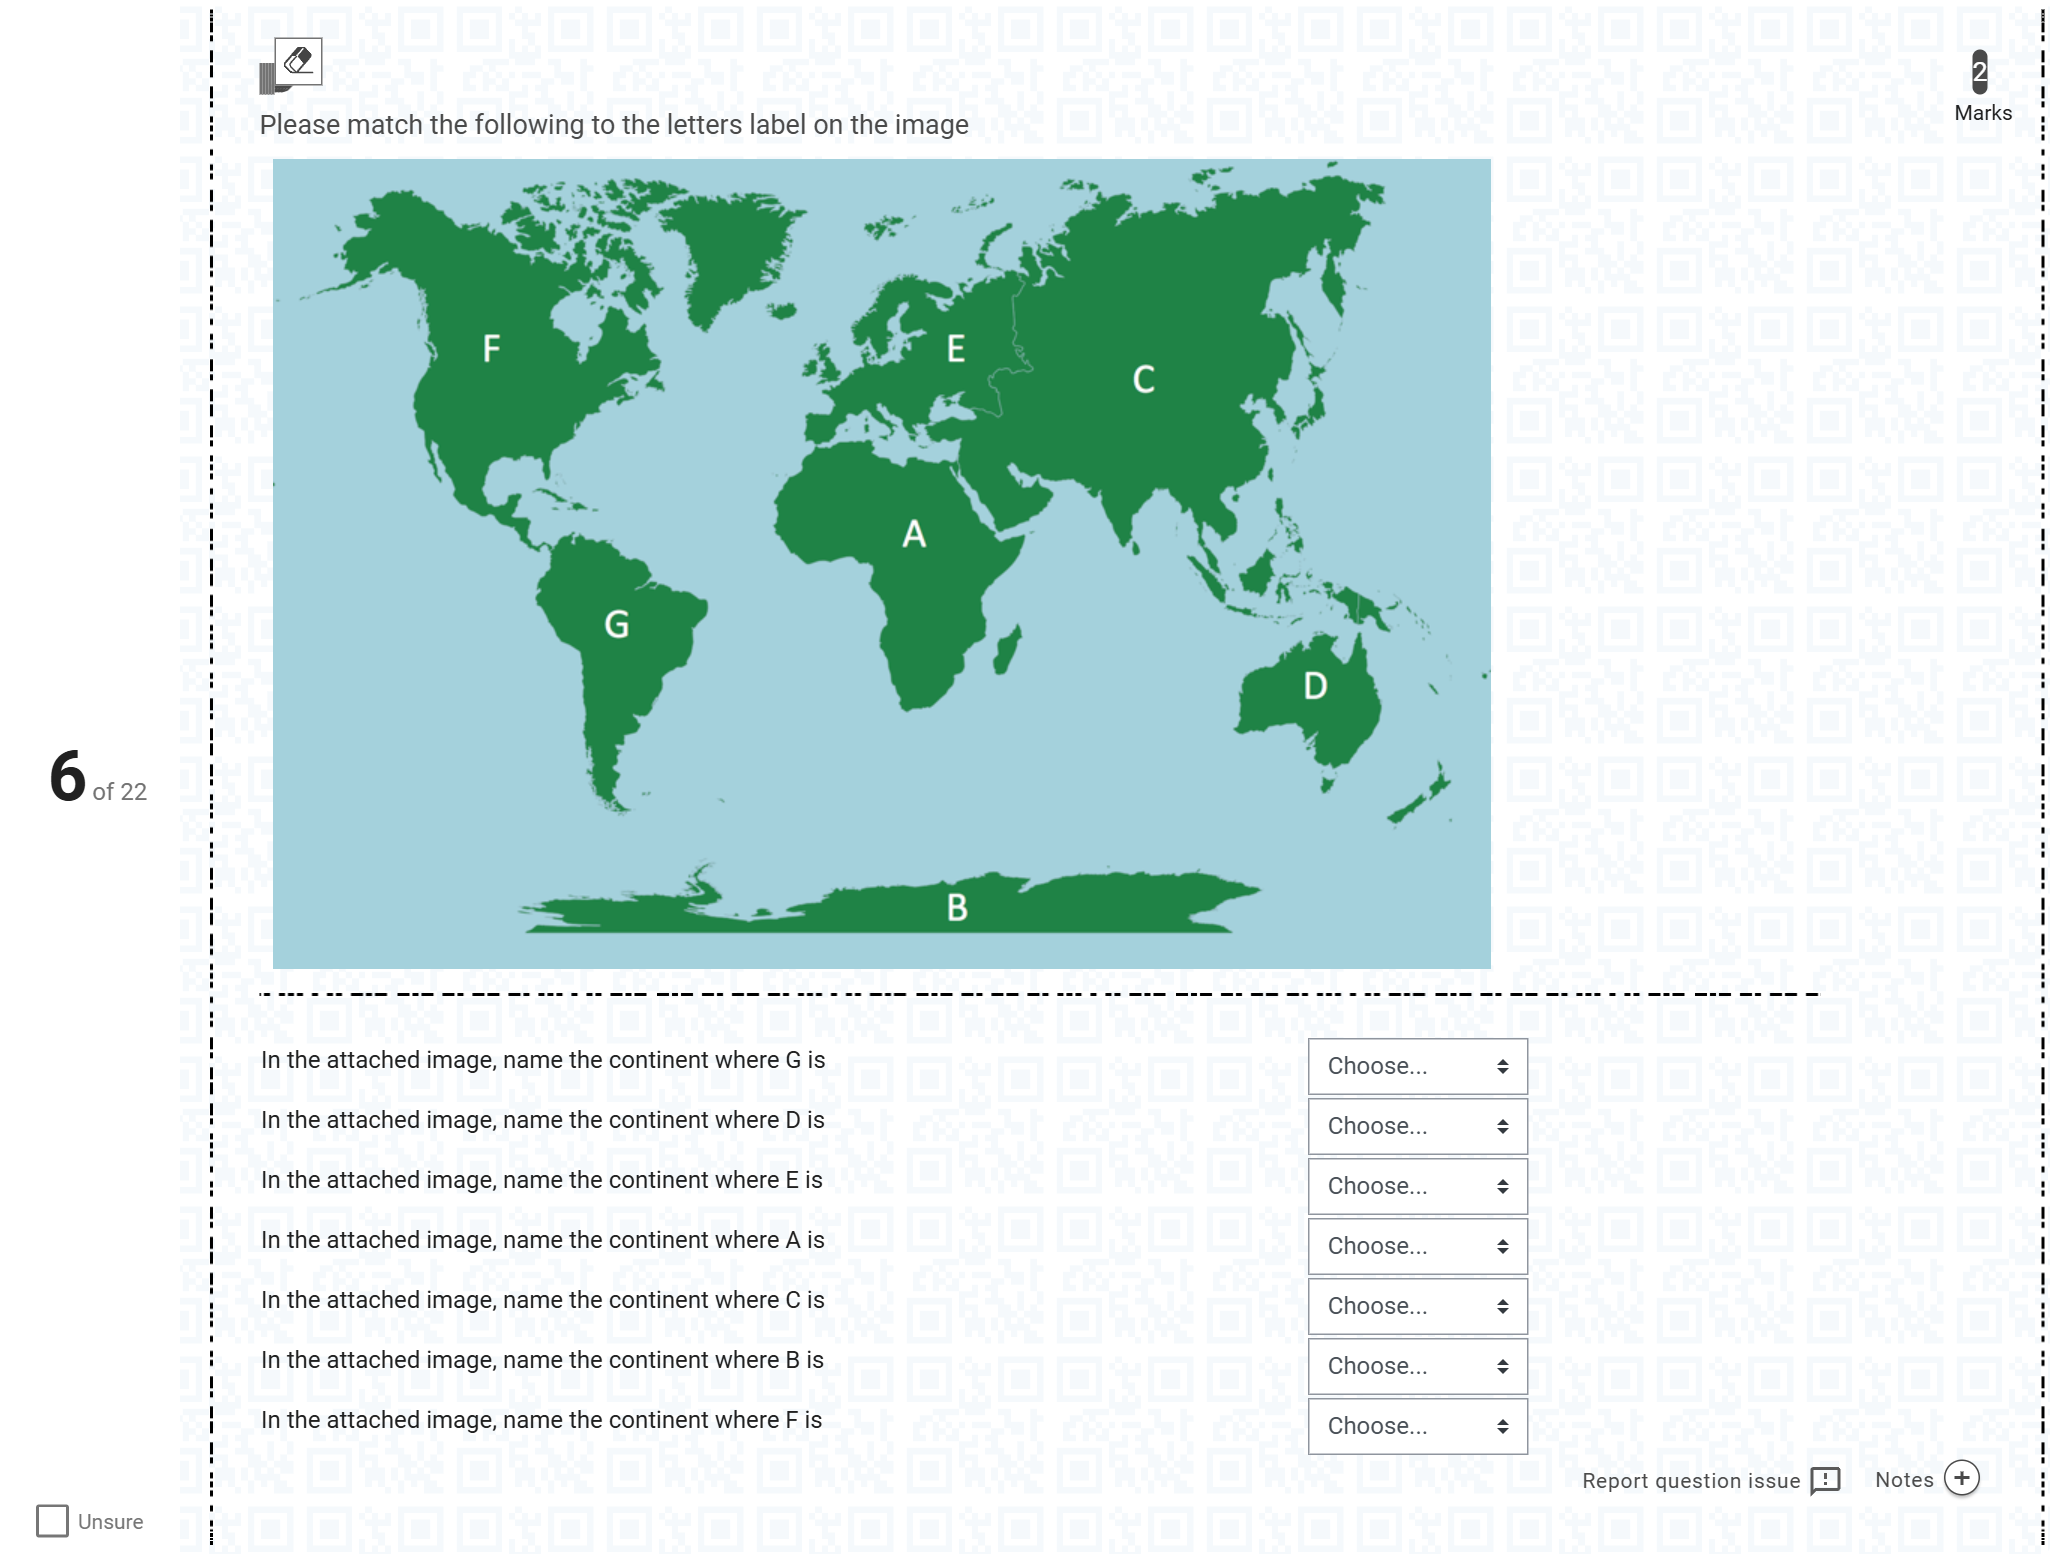Open the dropdown for continent E

1417,1186
